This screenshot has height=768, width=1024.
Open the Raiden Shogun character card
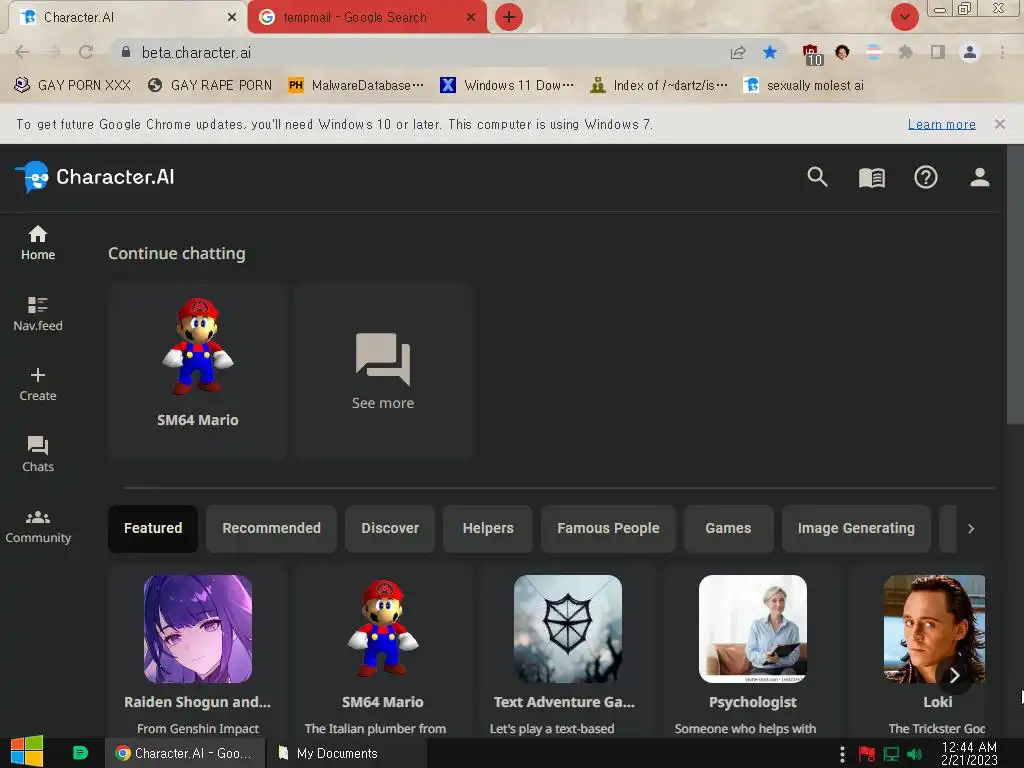(197, 653)
